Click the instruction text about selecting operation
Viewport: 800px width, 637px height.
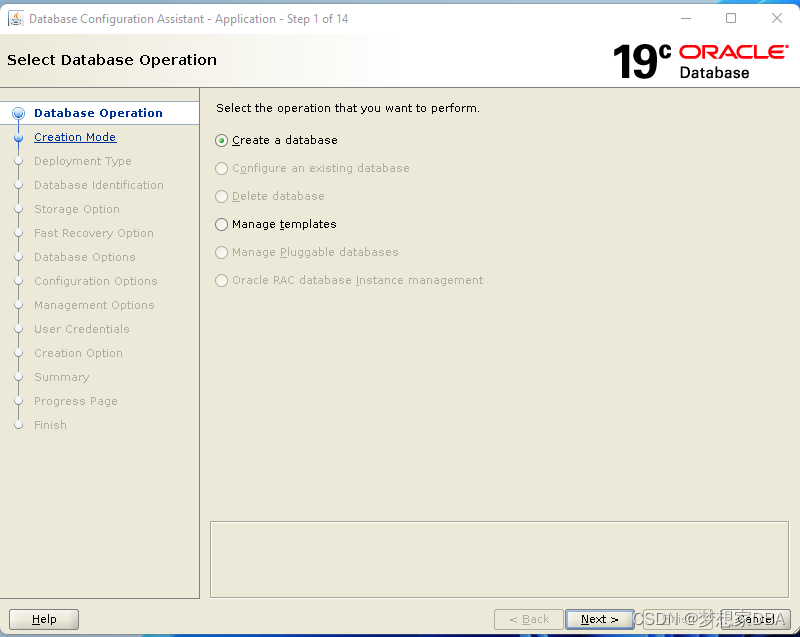click(x=348, y=108)
